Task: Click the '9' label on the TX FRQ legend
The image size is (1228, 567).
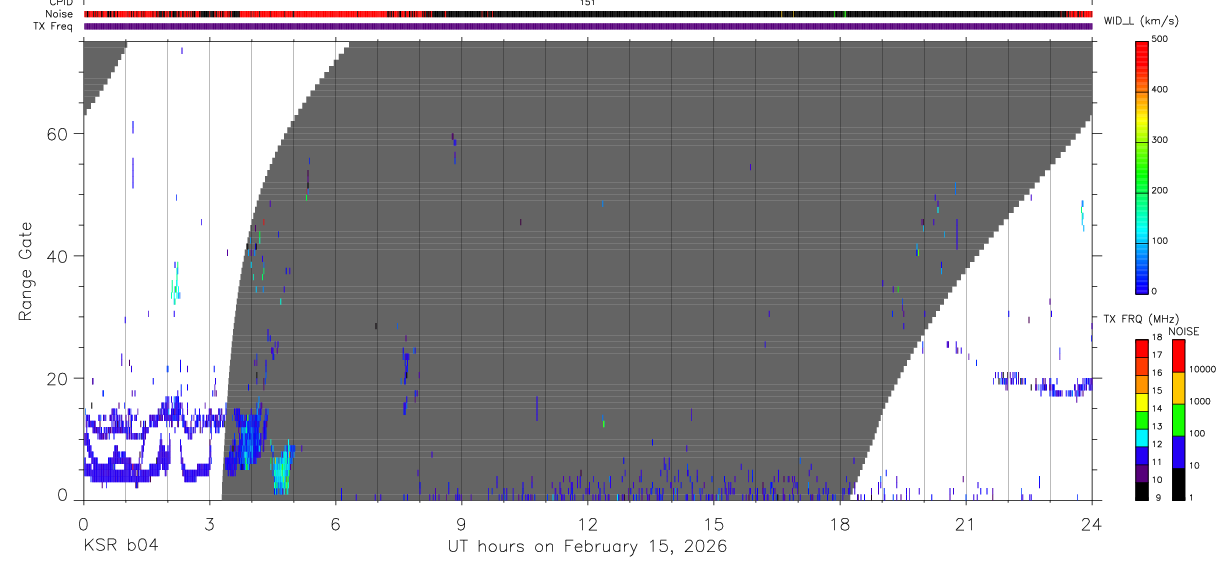Action: [1158, 497]
